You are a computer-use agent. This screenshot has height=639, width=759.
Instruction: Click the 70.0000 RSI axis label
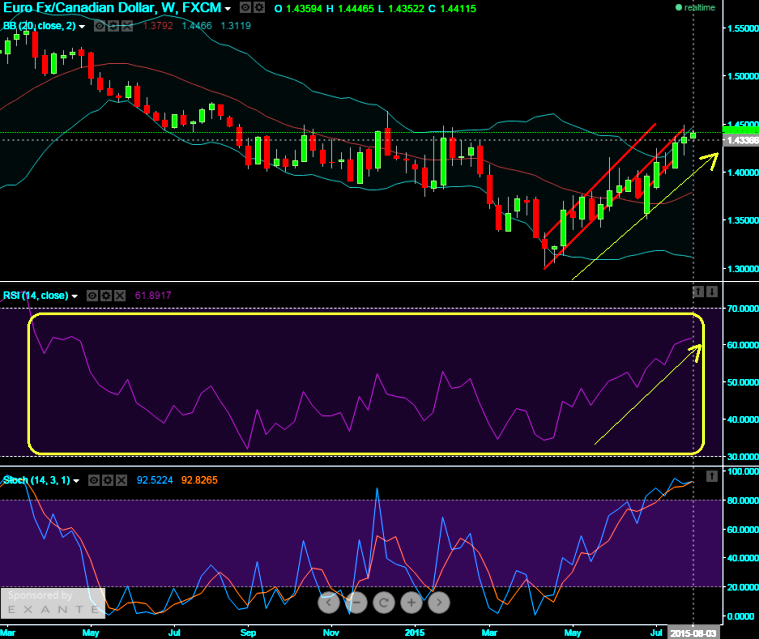(x=743, y=308)
